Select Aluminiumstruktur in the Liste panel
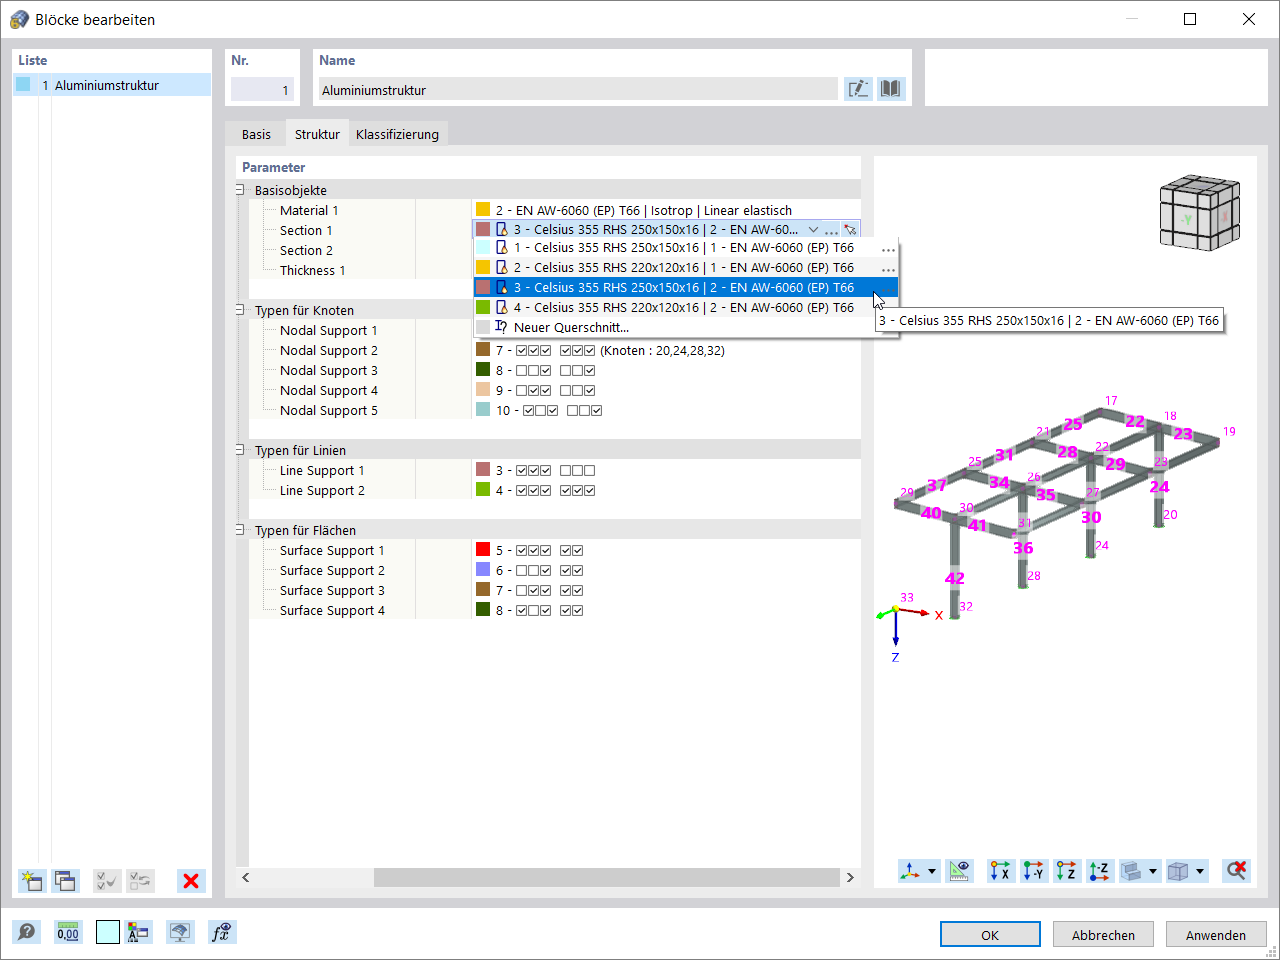1280x960 pixels. [112, 85]
